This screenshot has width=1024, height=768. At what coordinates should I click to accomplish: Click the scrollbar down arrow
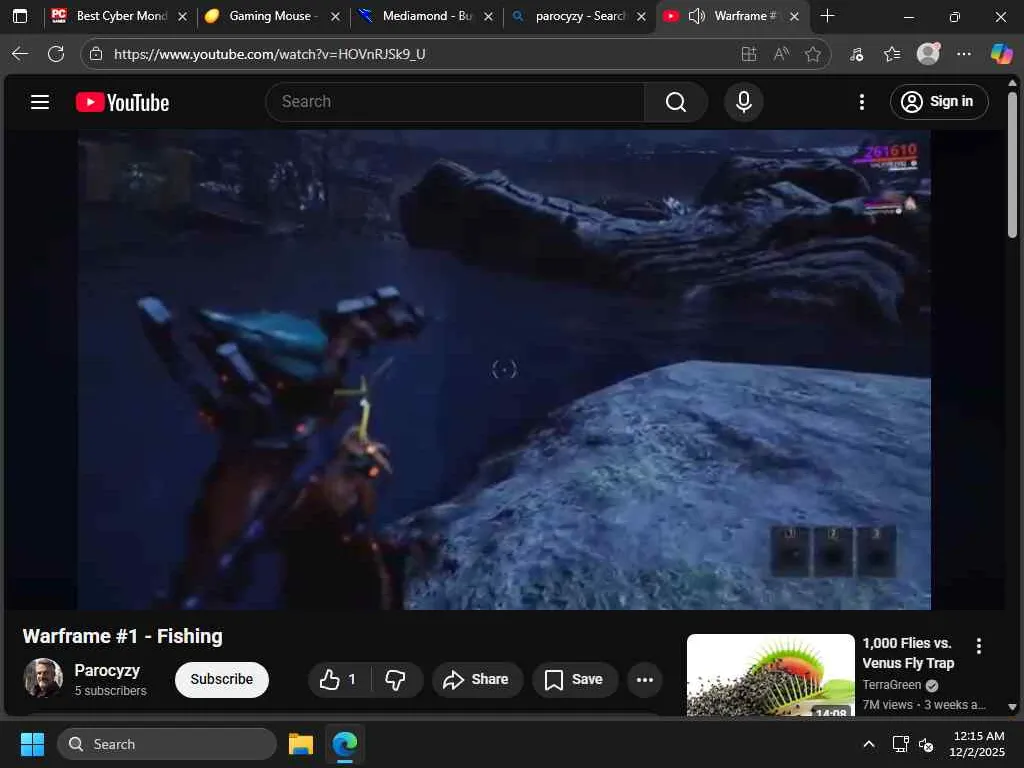pyautogui.click(x=1012, y=707)
